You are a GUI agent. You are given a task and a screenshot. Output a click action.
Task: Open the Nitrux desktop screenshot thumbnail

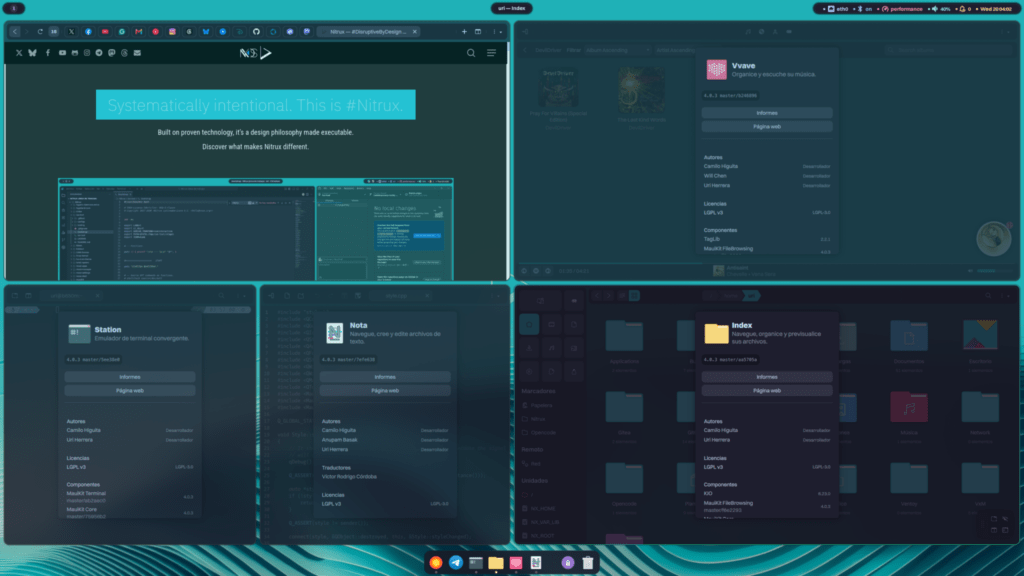[x=255, y=229]
